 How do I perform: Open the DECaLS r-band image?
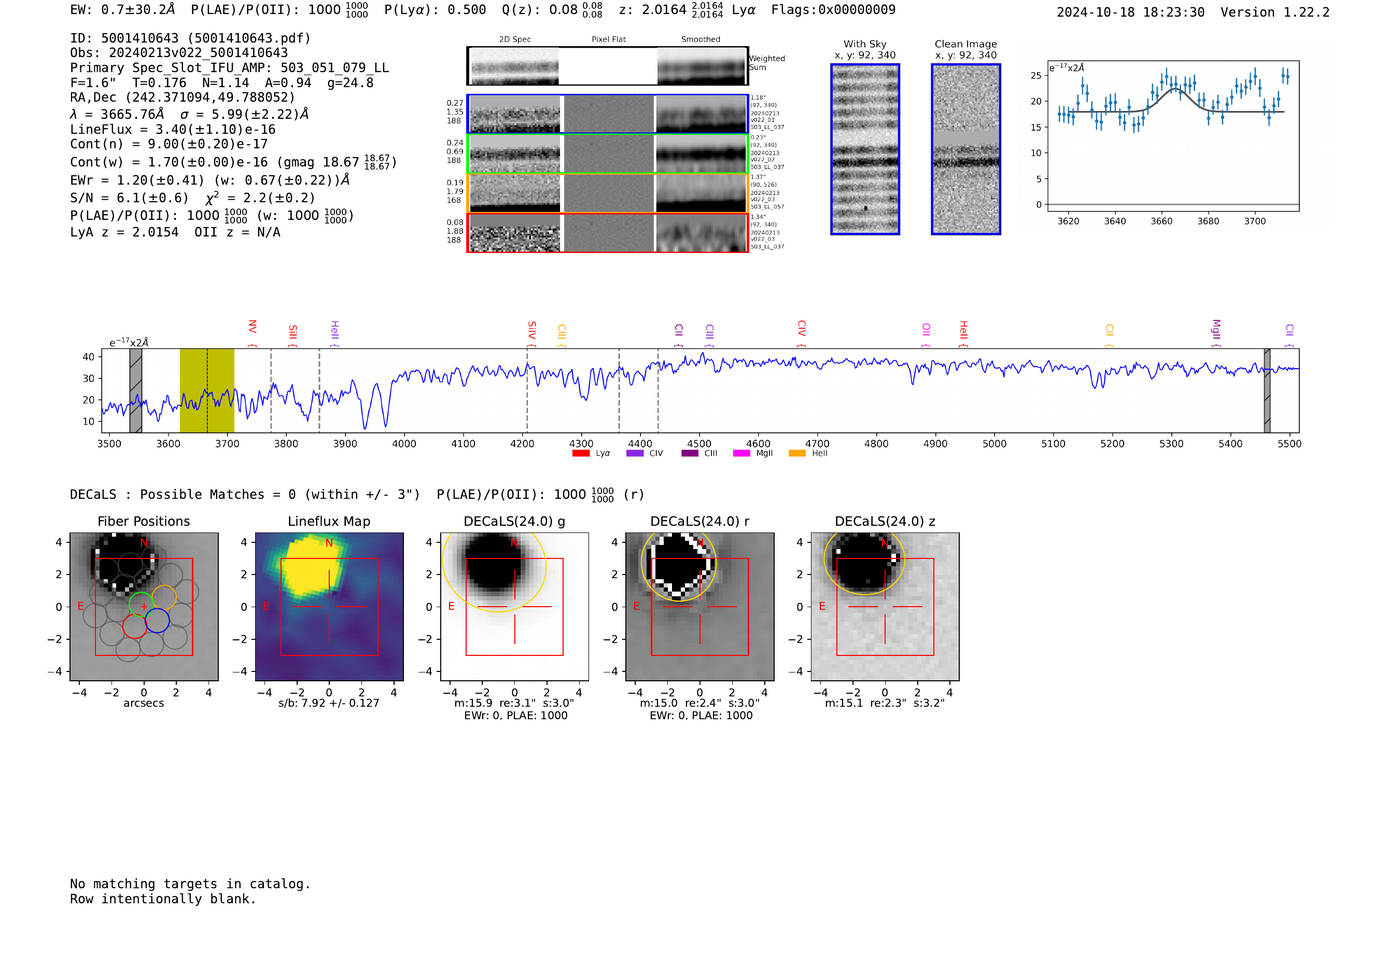pyautogui.click(x=700, y=607)
